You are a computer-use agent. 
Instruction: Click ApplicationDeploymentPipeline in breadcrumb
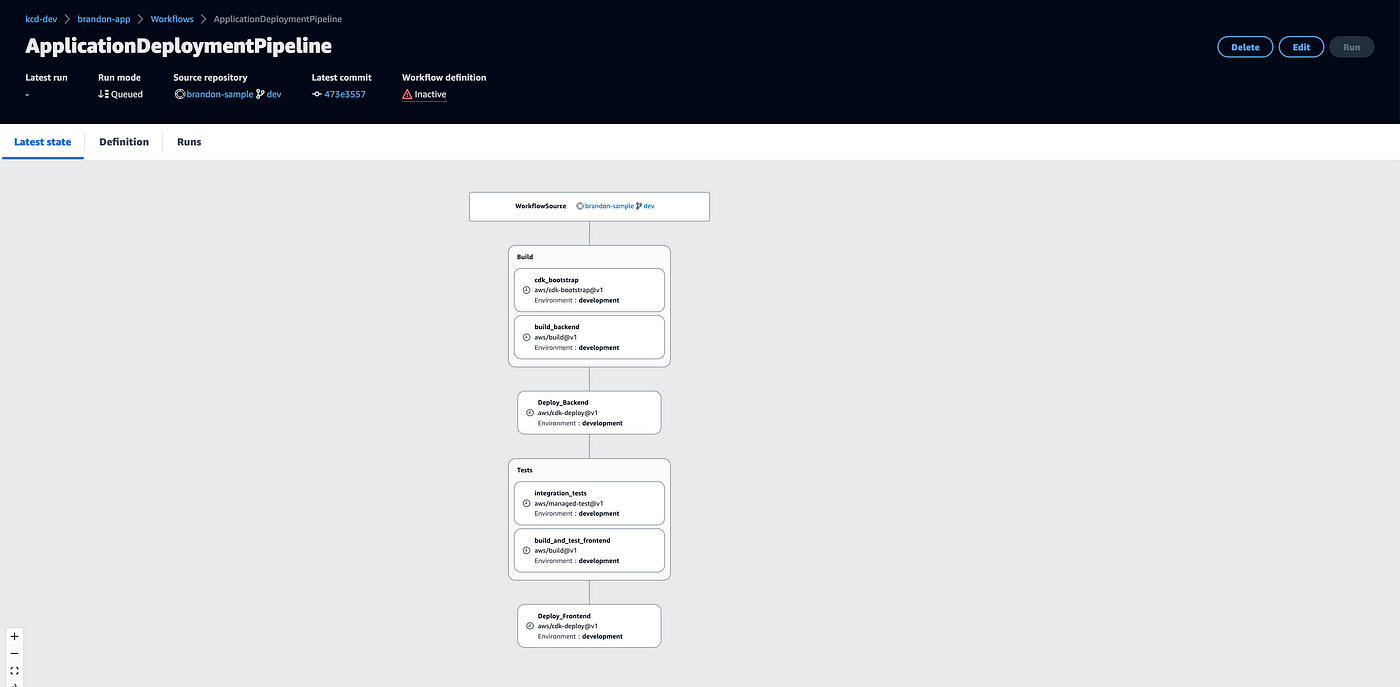(x=278, y=19)
